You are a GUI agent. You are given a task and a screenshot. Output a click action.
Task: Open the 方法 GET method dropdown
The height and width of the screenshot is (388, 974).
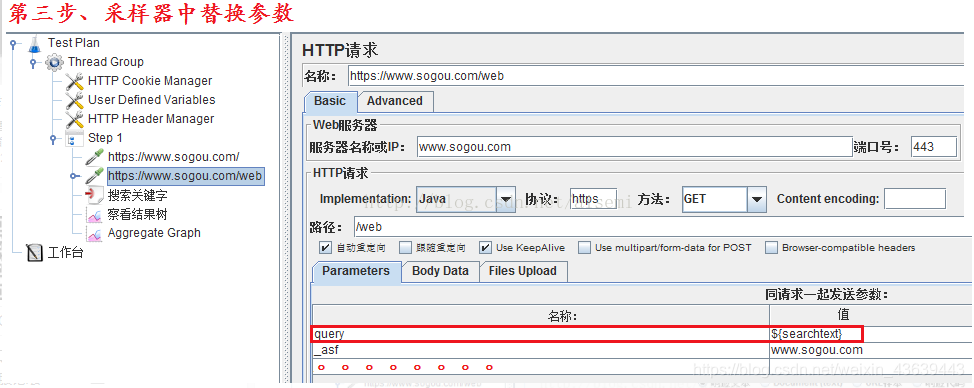(756, 199)
